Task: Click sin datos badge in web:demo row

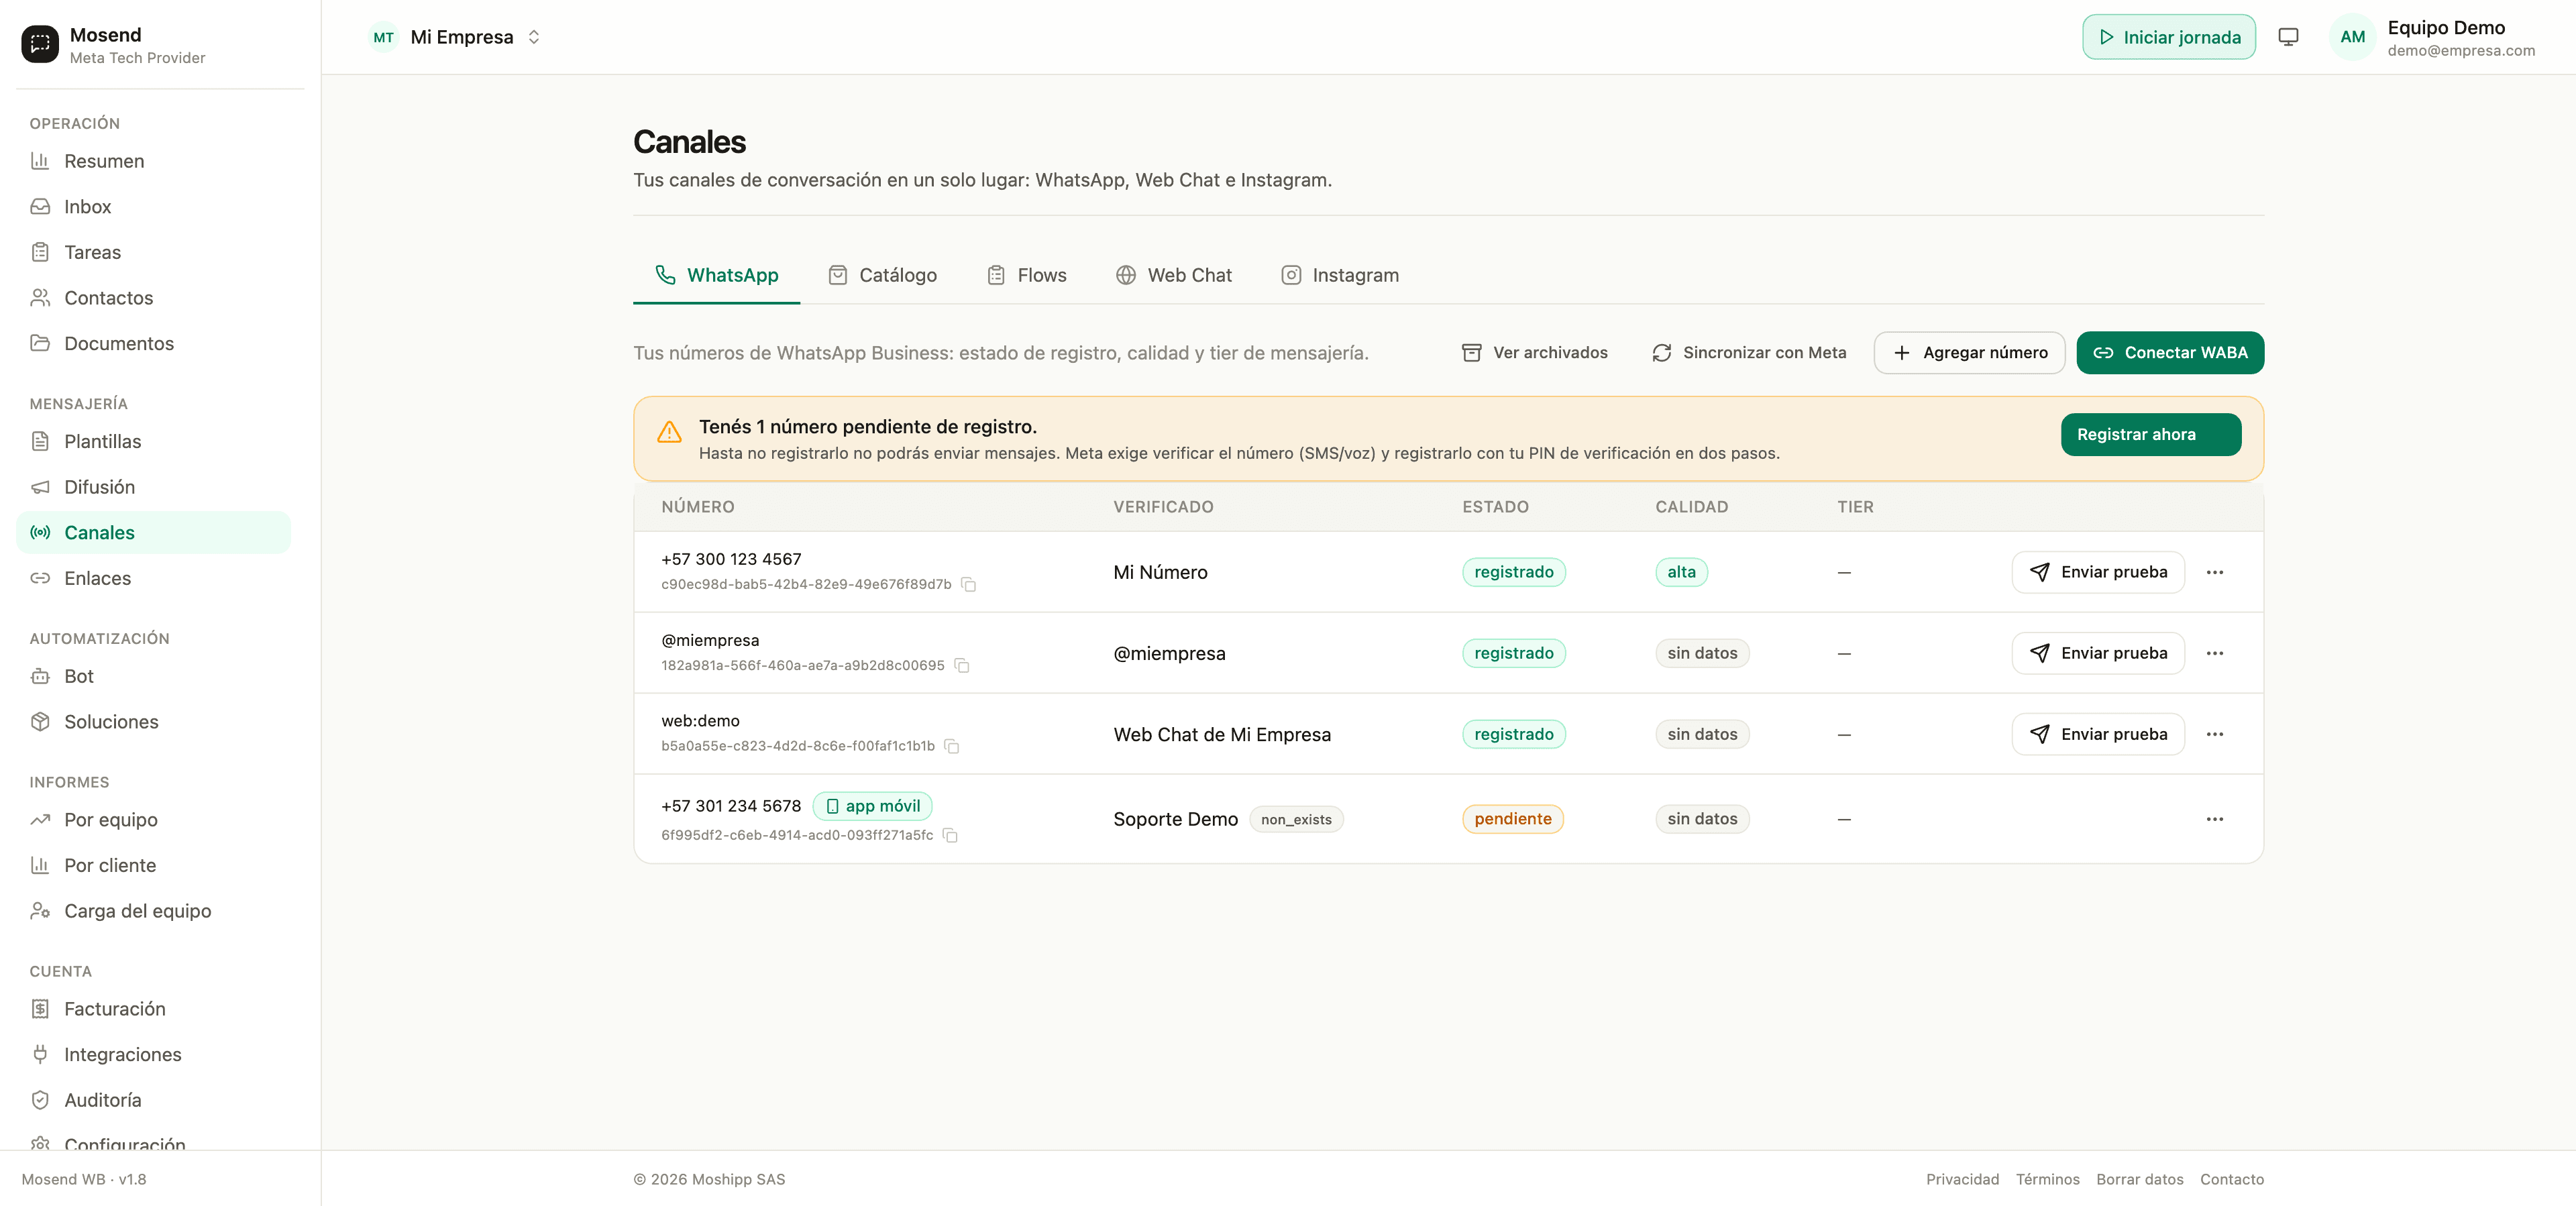Action: 1702,734
